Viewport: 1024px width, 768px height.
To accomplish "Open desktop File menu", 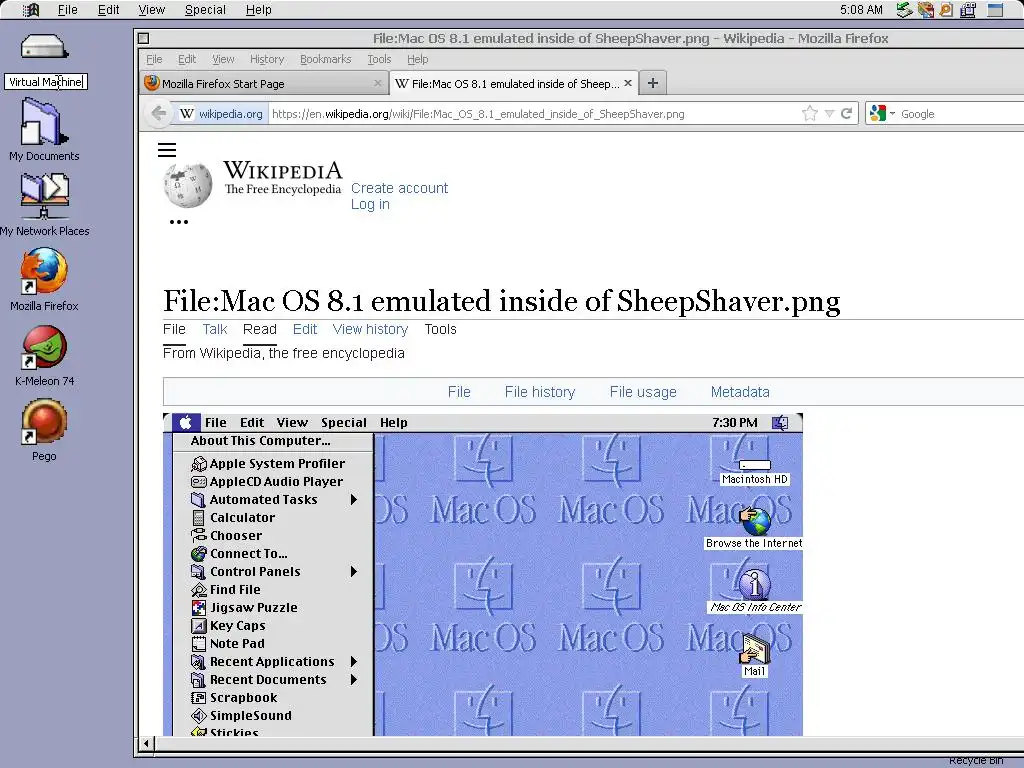I will point(67,10).
